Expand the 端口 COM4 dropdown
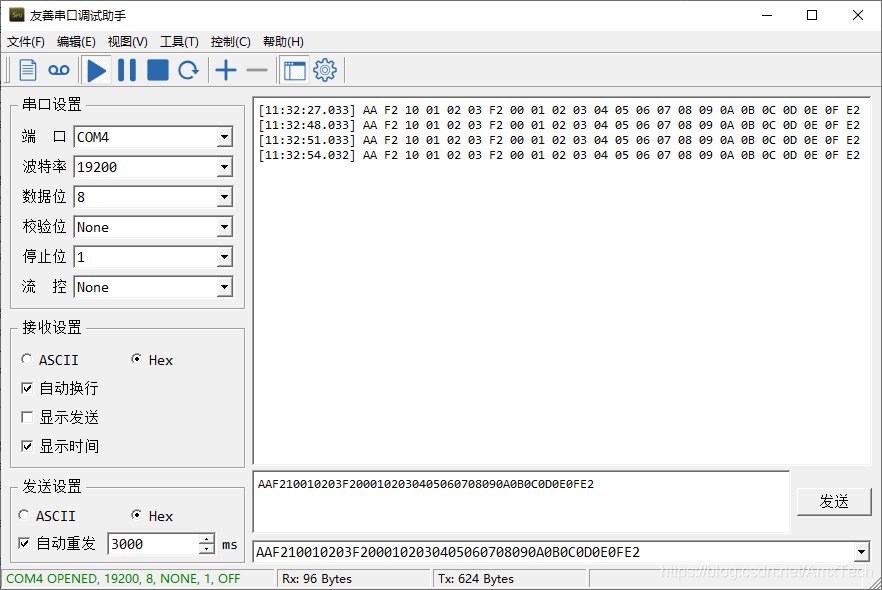 click(224, 137)
